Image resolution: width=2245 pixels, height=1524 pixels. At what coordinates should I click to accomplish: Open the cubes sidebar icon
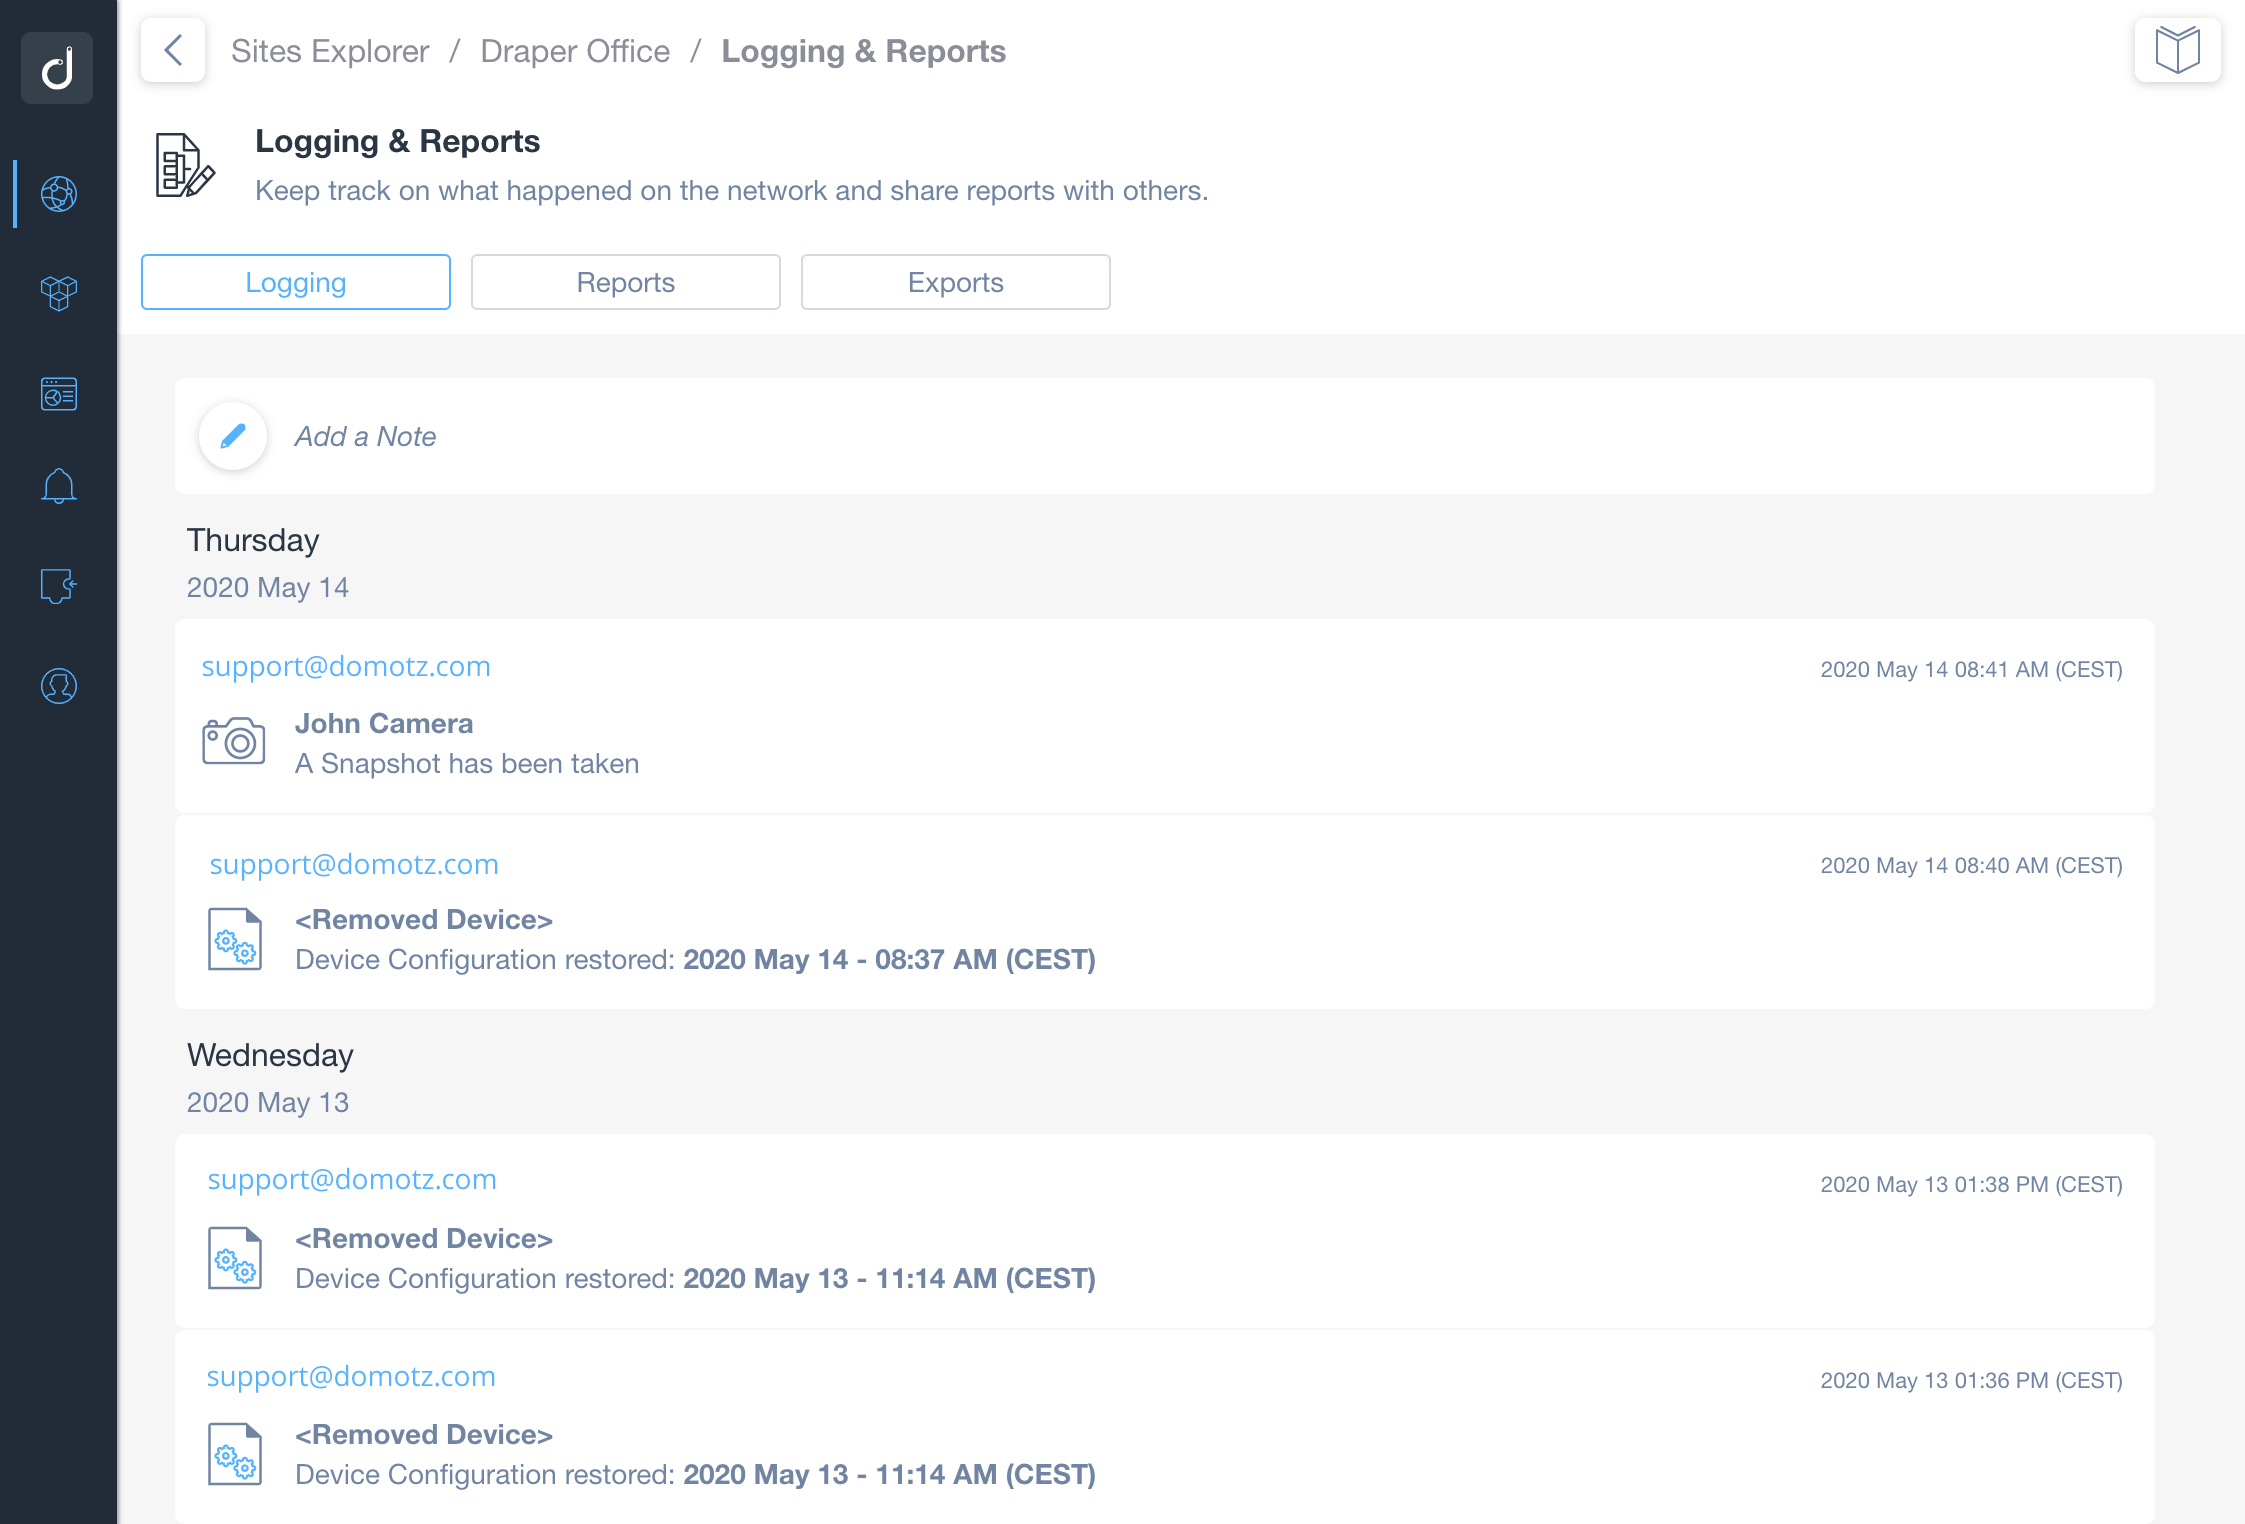pos(59,293)
